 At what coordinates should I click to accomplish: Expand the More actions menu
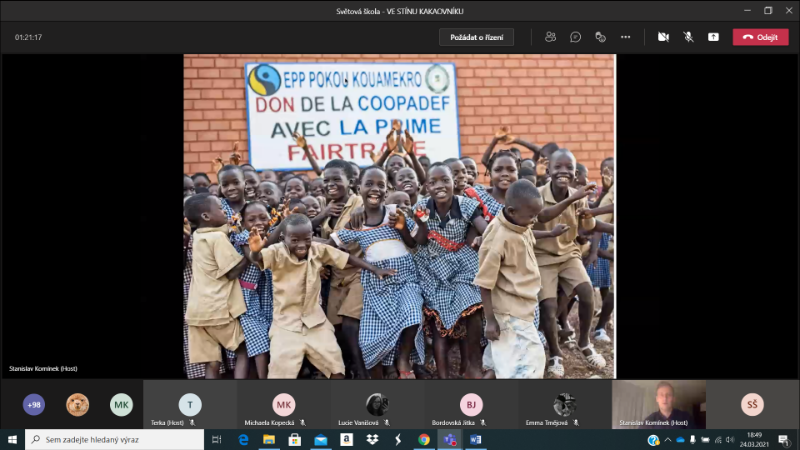pos(626,37)
